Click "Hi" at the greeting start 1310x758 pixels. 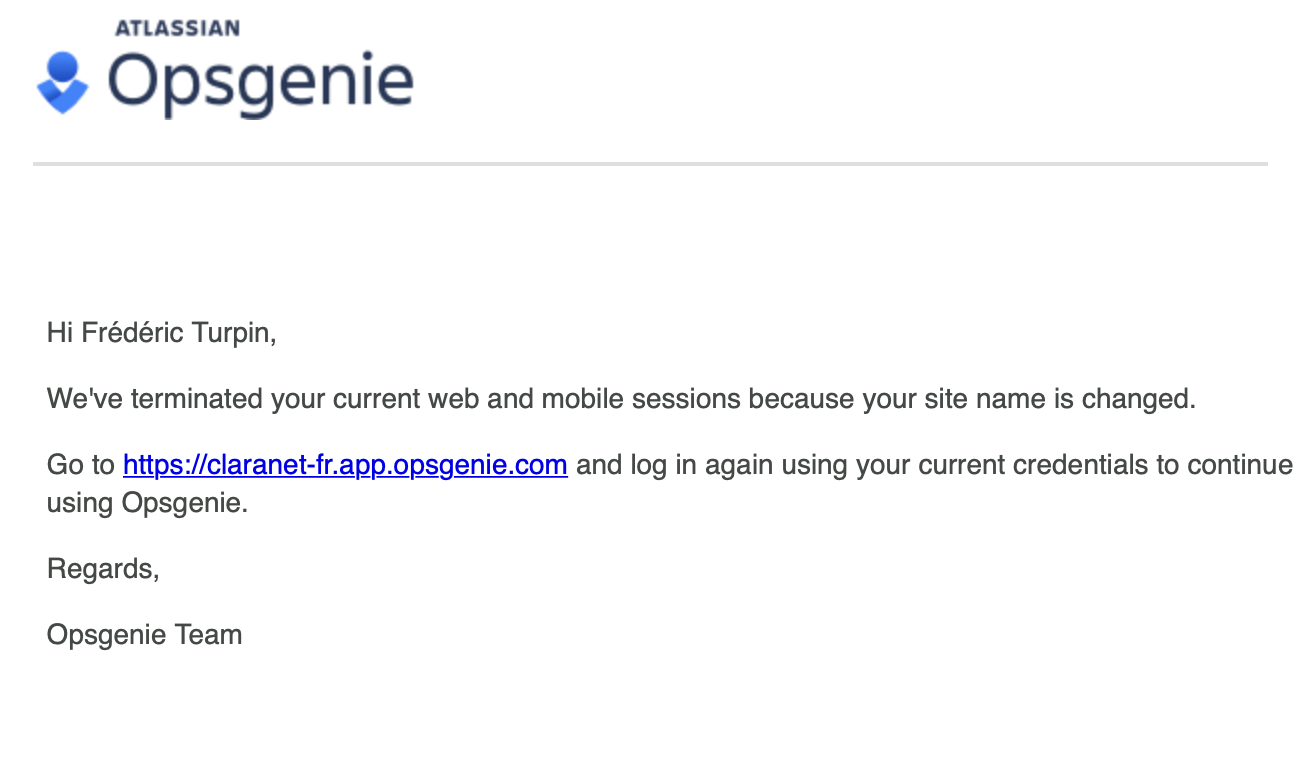(60, 332)
